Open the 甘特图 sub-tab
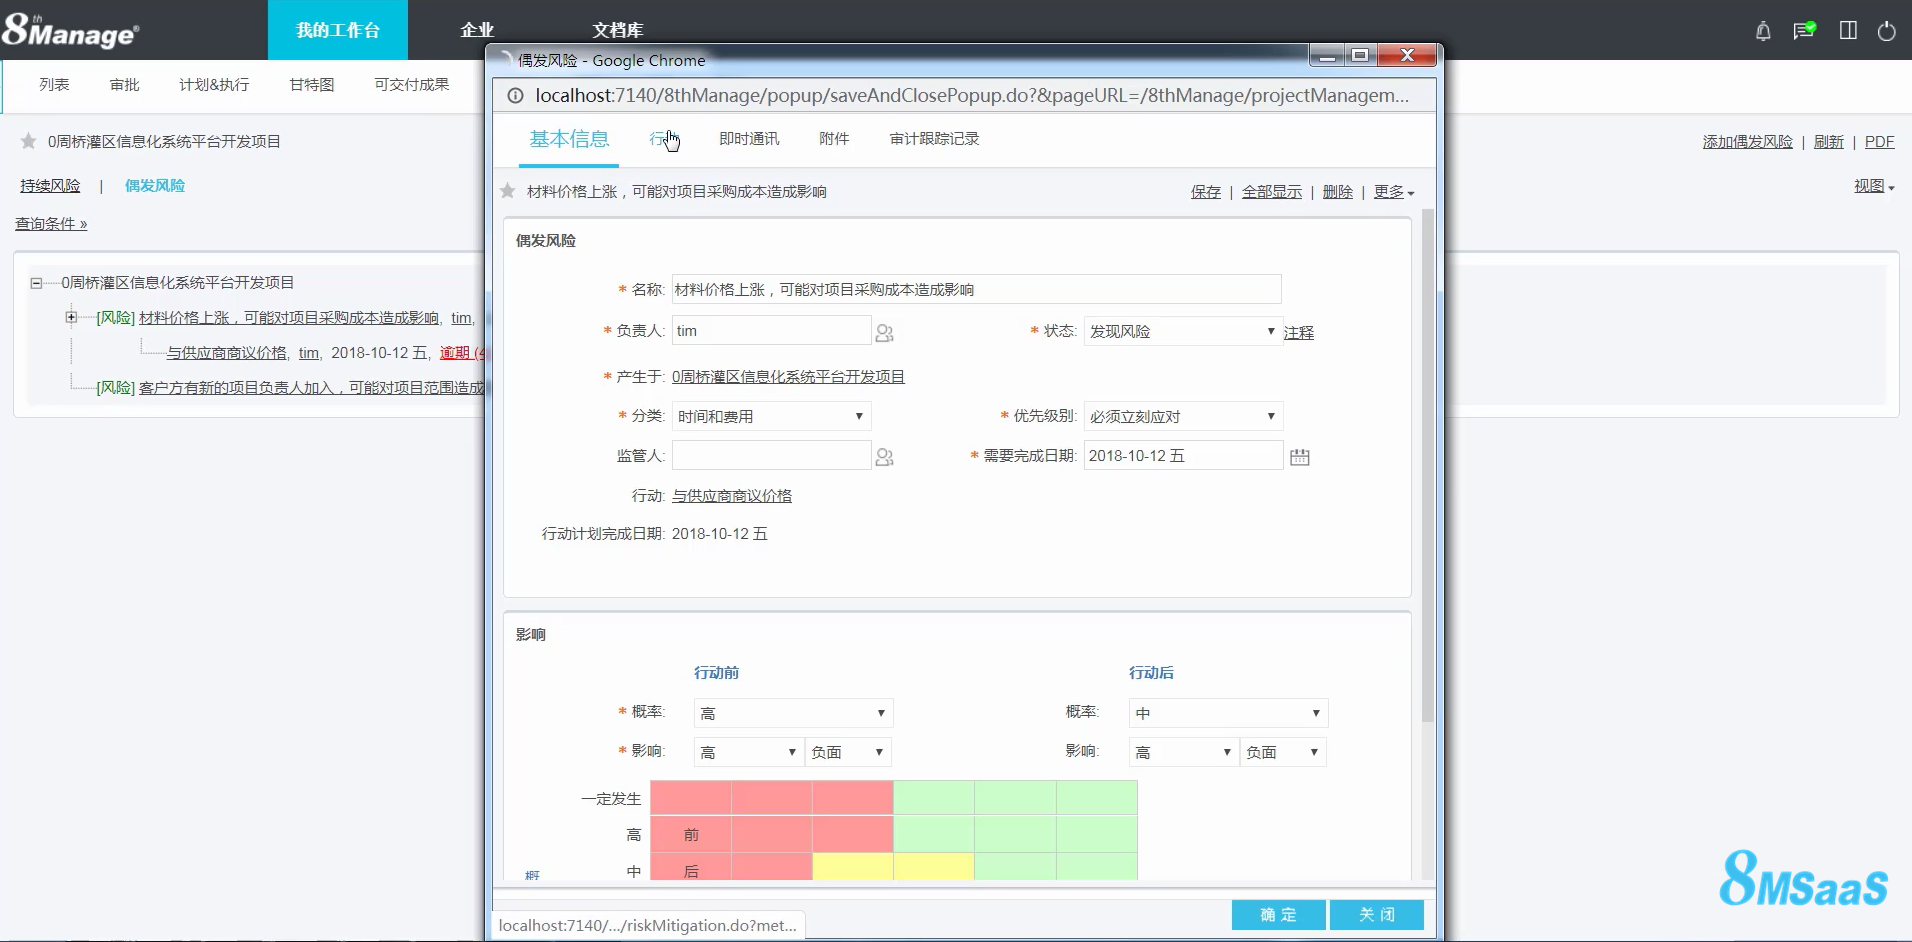 (x=311, y=85)
